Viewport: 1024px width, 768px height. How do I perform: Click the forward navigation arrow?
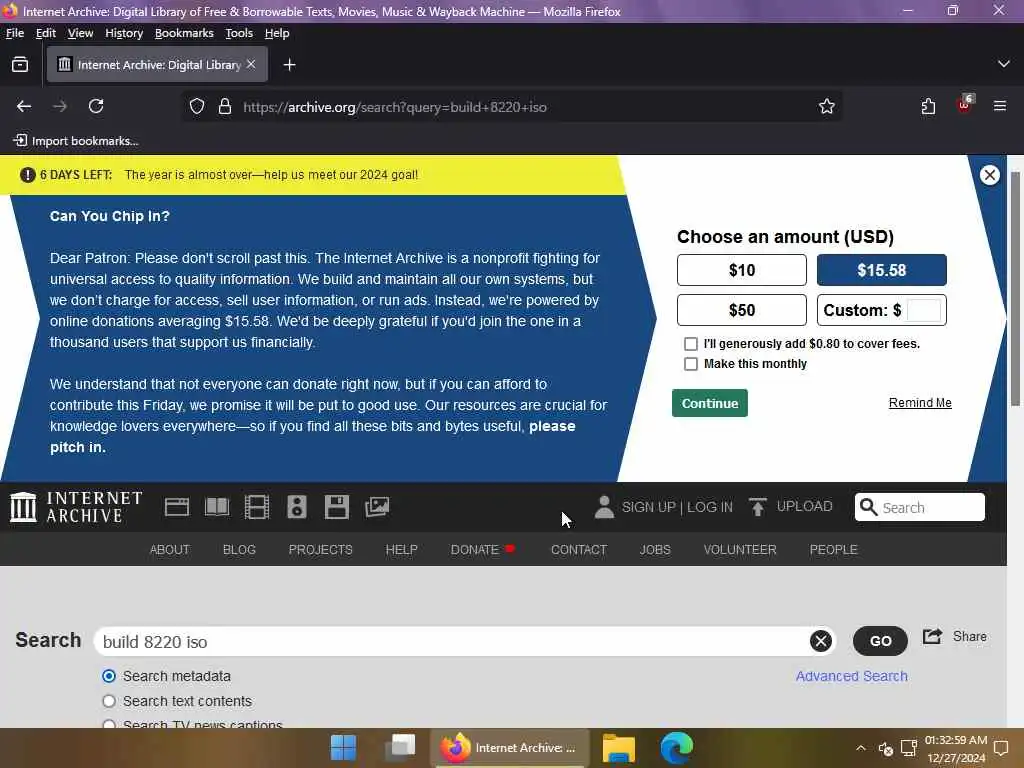(60, 106)
